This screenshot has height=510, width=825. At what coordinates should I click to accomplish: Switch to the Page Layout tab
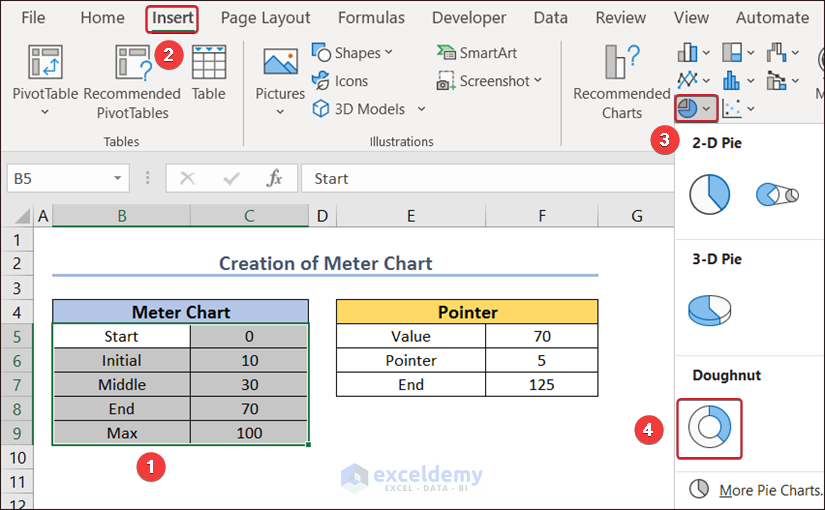[265, 18]
